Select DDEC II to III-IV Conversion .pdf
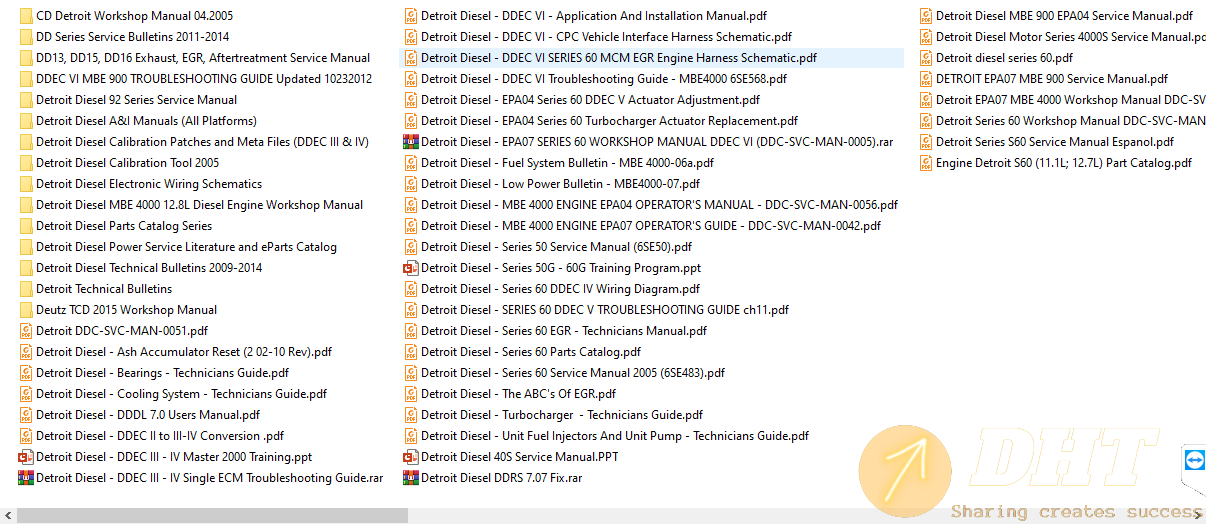The image size is (1206, 524). click(160, 436)
